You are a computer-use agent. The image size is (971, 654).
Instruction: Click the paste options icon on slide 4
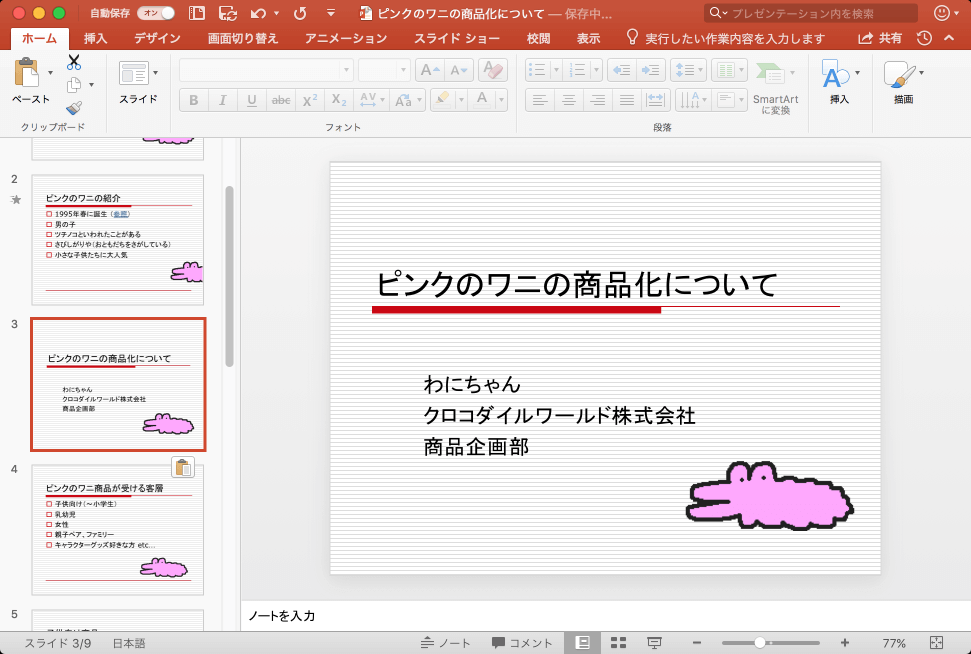183,467
